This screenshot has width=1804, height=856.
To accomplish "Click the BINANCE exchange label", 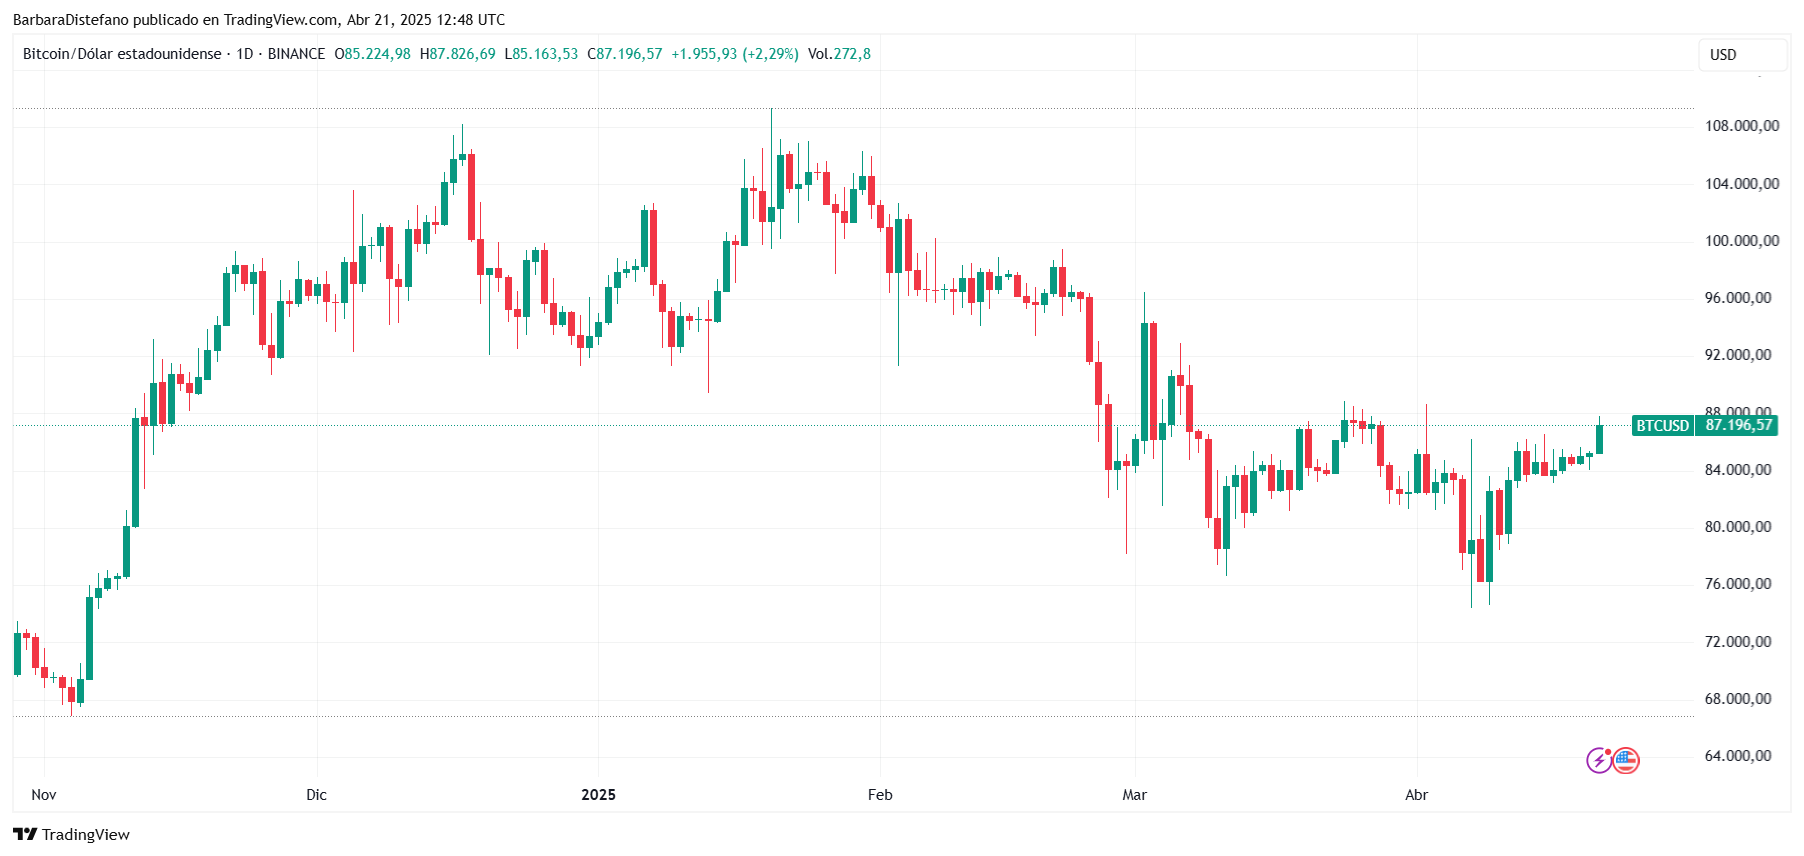I will [x=296, y=54].
